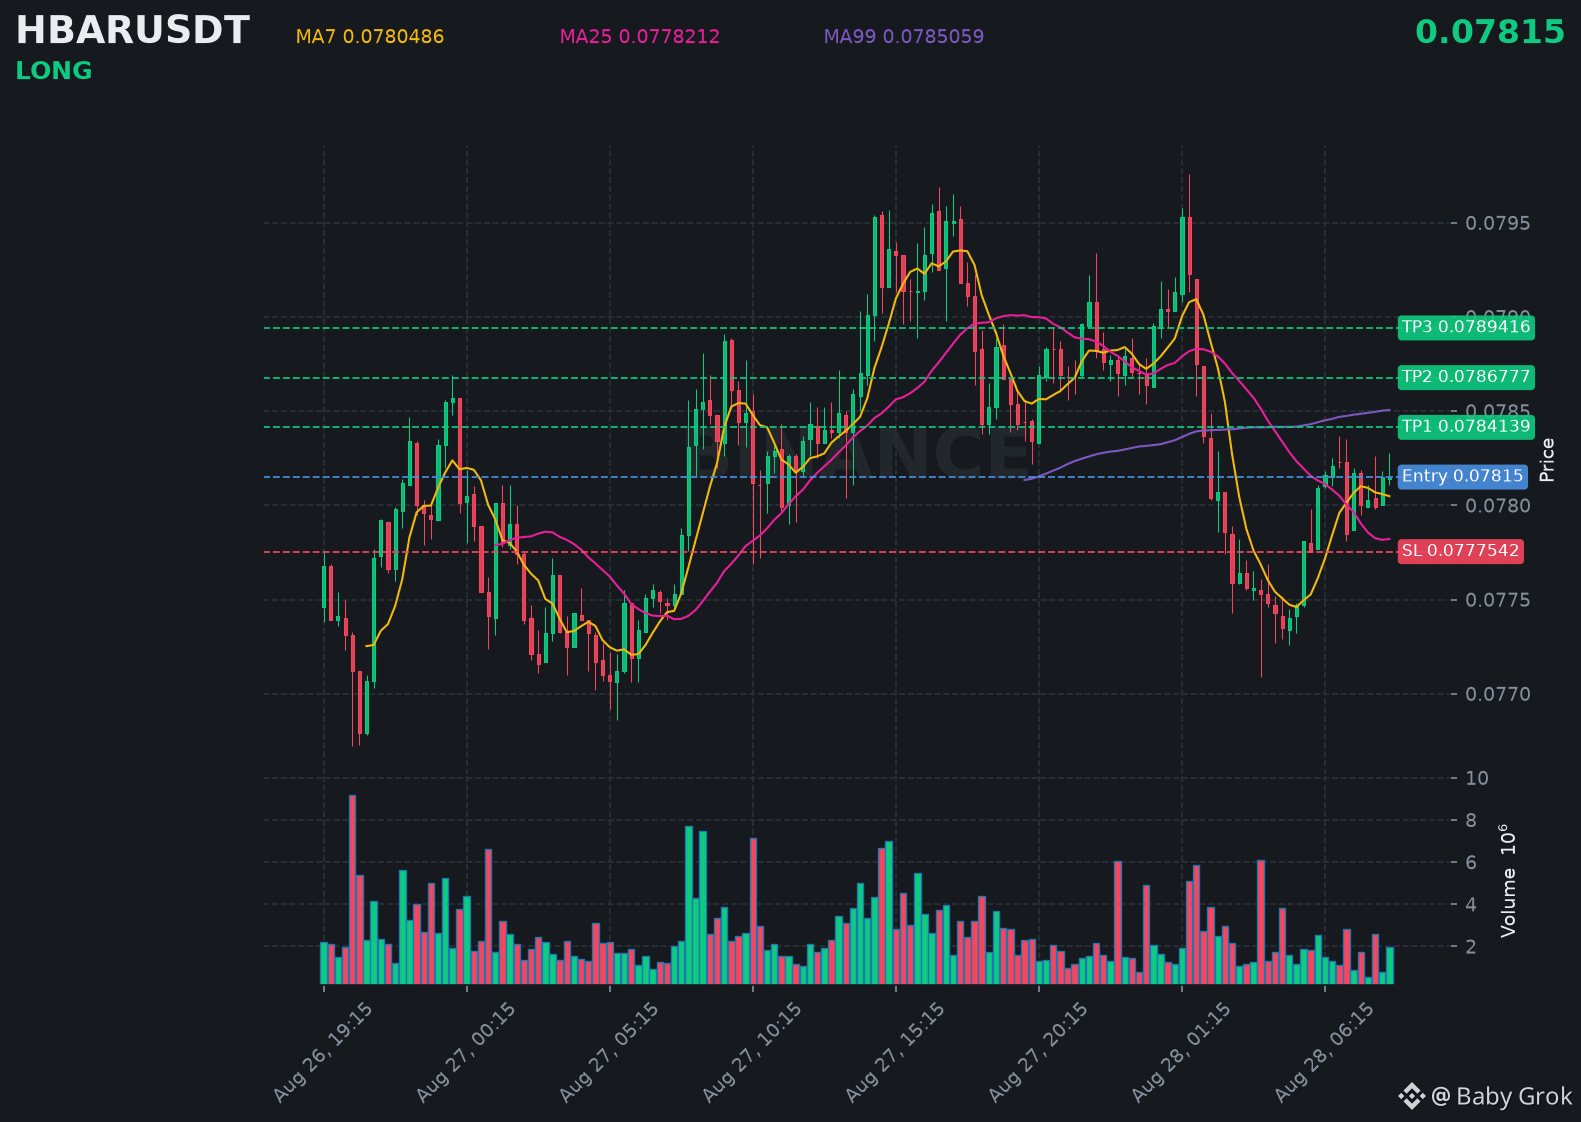
Task: Click the Aug 26, 19:15 time label
Action: 323,1052
